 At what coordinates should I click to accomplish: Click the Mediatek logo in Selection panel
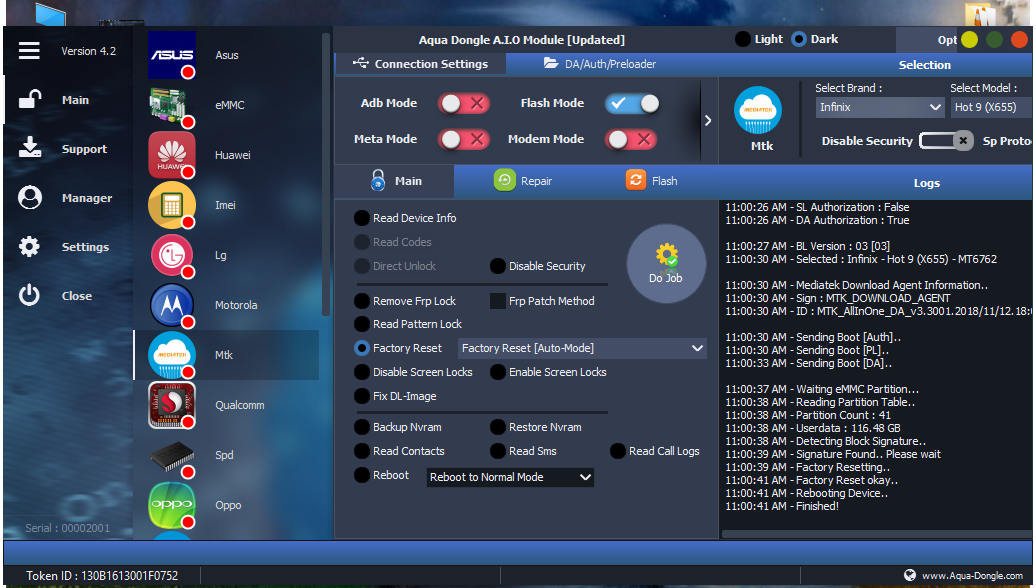[x=758, y=110]
